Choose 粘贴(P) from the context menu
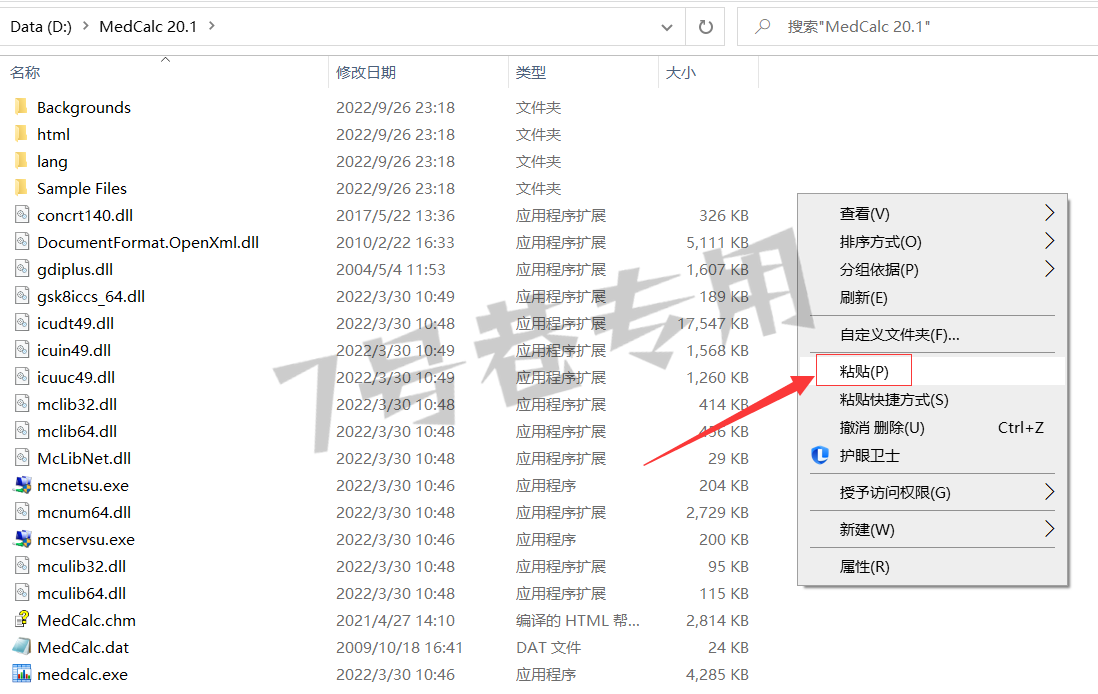The image size is (1098, 694). (x=933, y=371)
